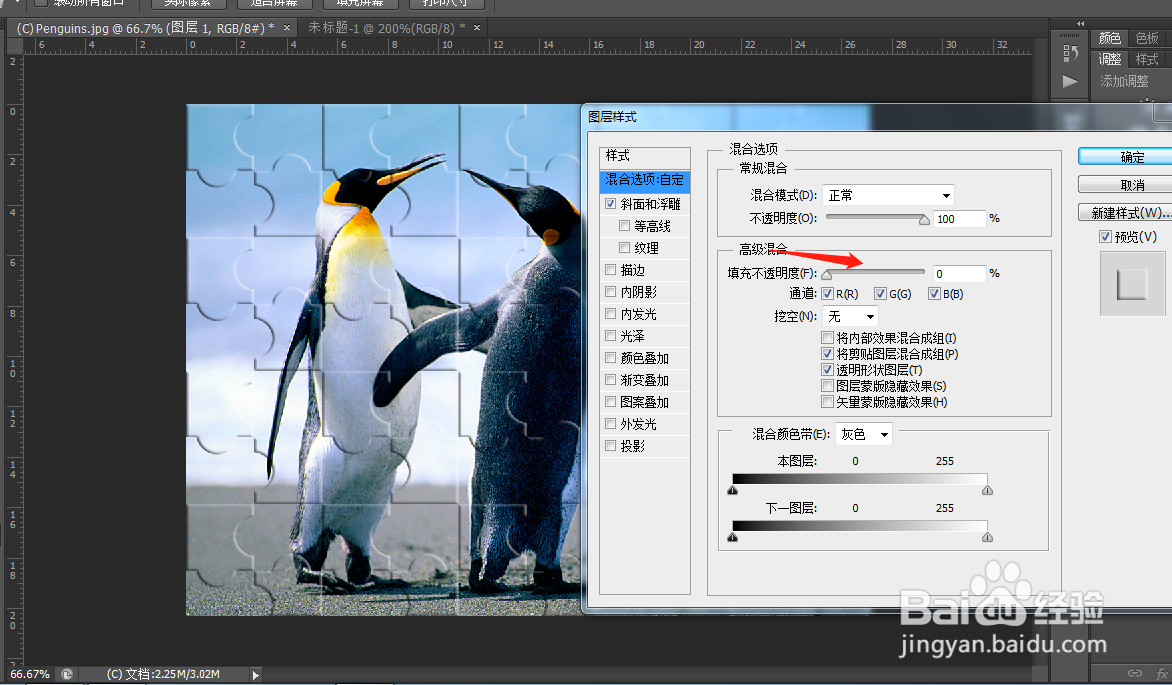
Task: Enable the 等高线 checkbox
Action: pyautogui.click(x=624, y=225)
